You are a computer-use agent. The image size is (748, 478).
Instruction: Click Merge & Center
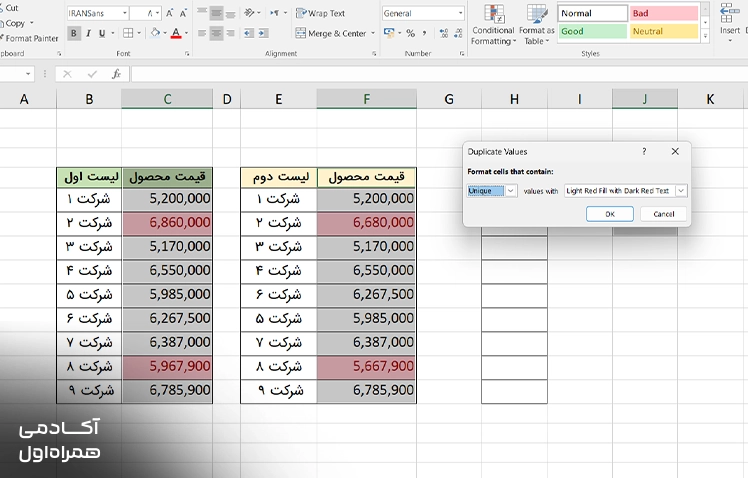pos(331,33)
